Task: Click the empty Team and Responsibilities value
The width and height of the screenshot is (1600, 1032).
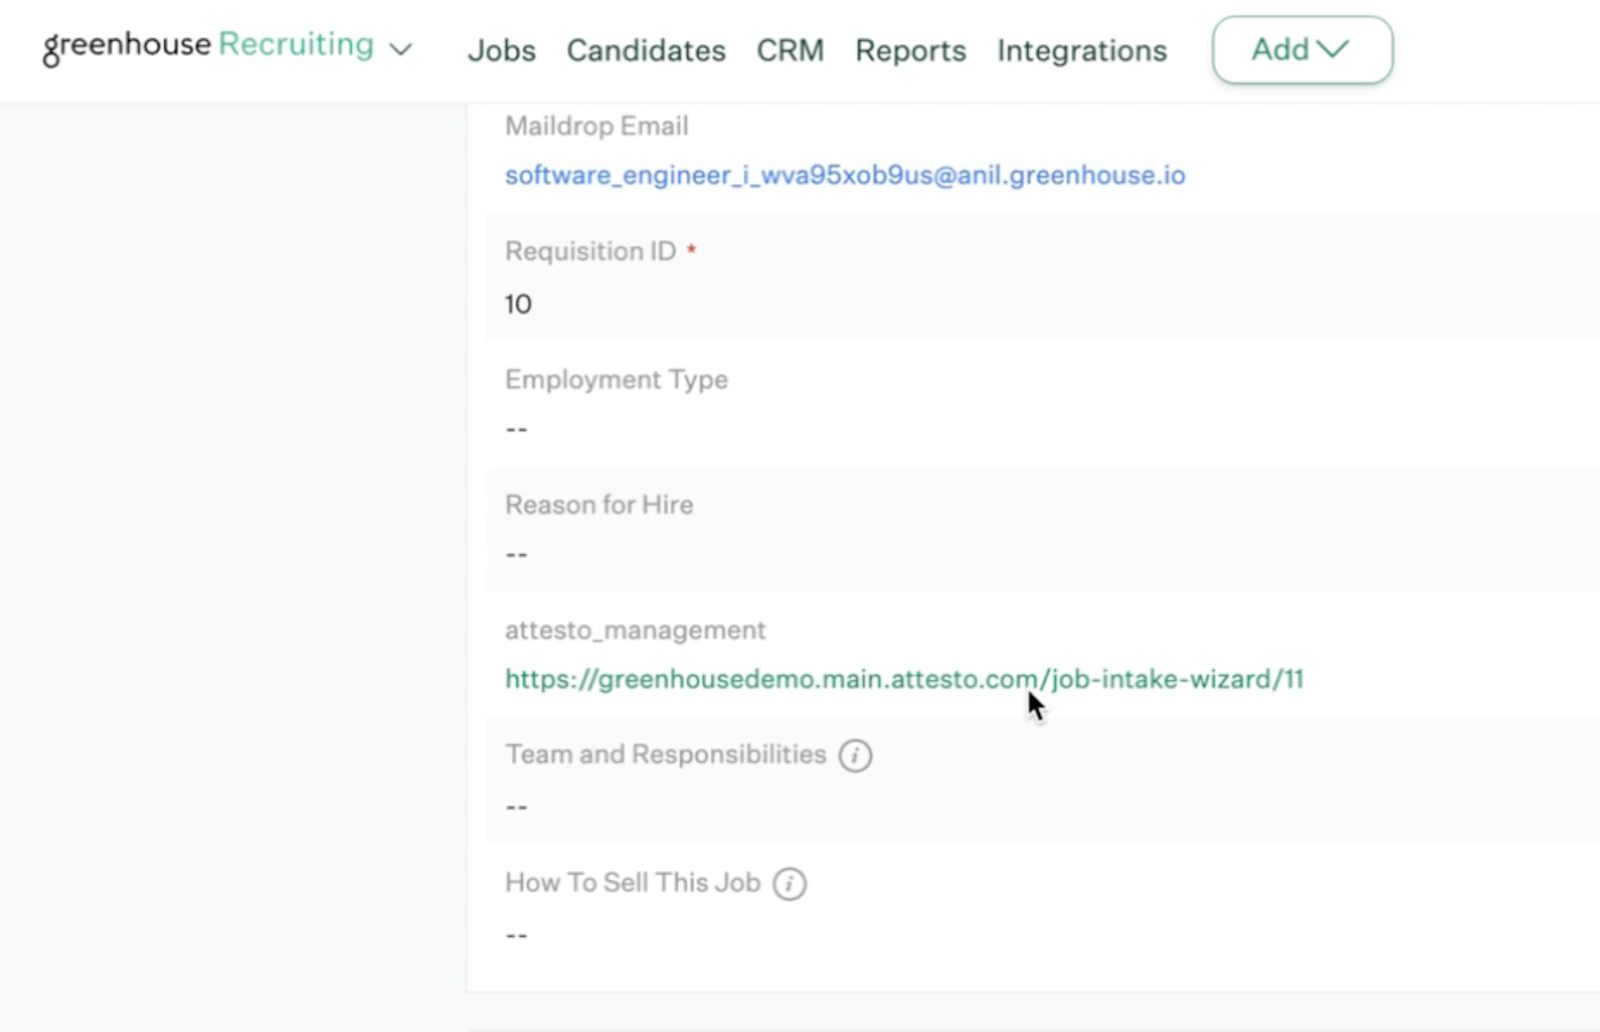Action: [x=516, y=807]
